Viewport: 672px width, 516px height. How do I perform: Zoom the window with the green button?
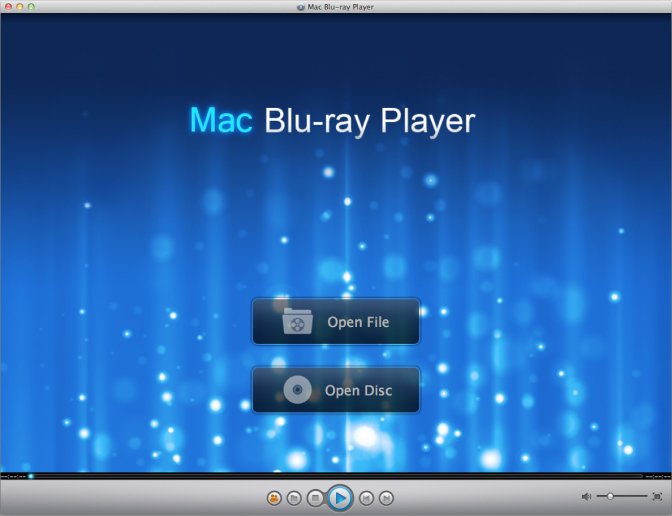[x=31, y=7]
